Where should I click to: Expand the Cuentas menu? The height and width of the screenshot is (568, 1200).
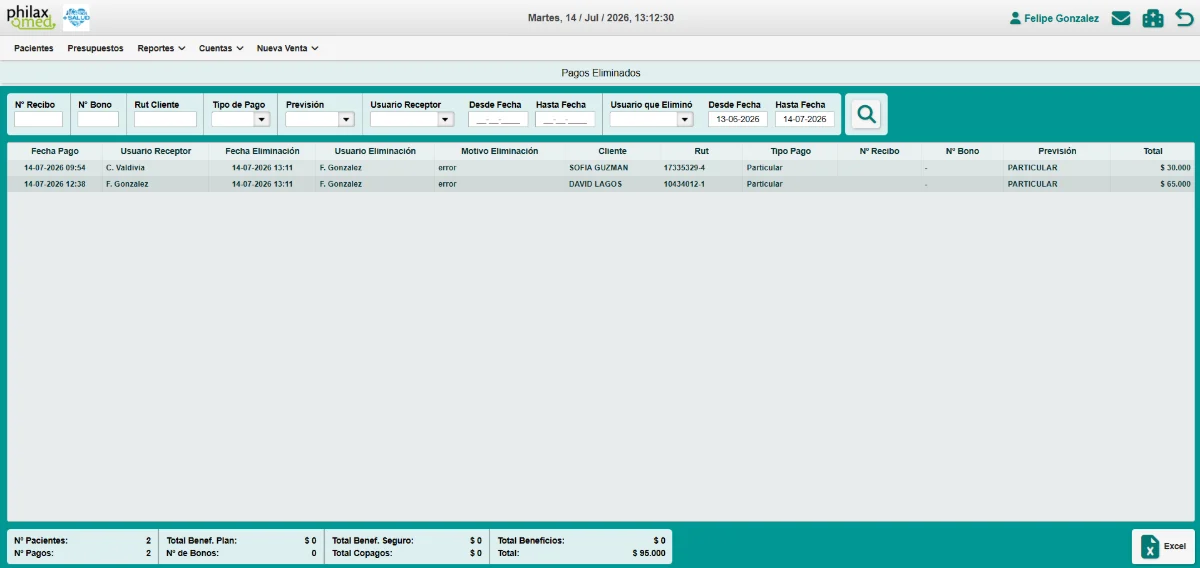pyautogui.click(x=221, y=48)
